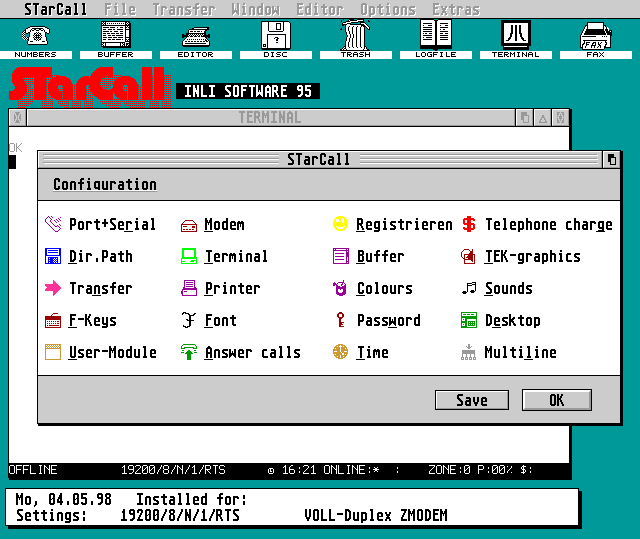Image resolution: width=640 pixels, height=539 pixels.
Task: Click the Font letter icon
Action: pos(189,320)
